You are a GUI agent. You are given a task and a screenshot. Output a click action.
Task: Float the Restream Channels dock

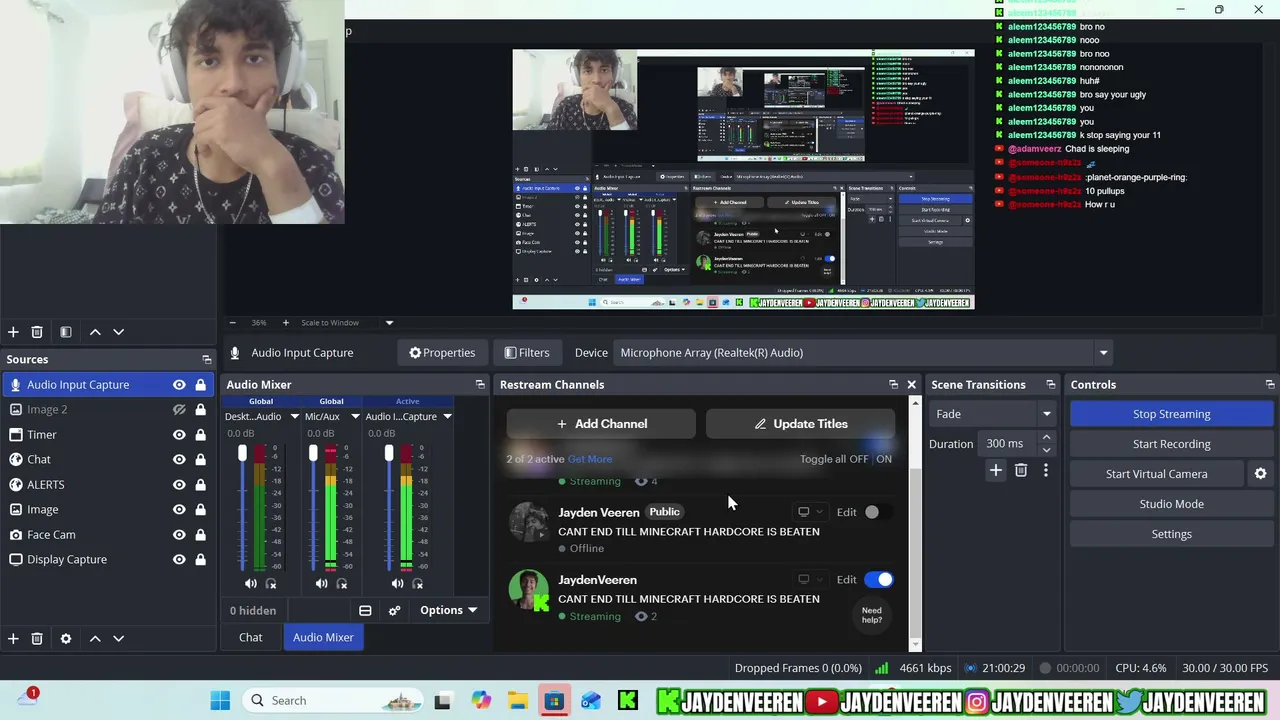click(x=893, y=385)
